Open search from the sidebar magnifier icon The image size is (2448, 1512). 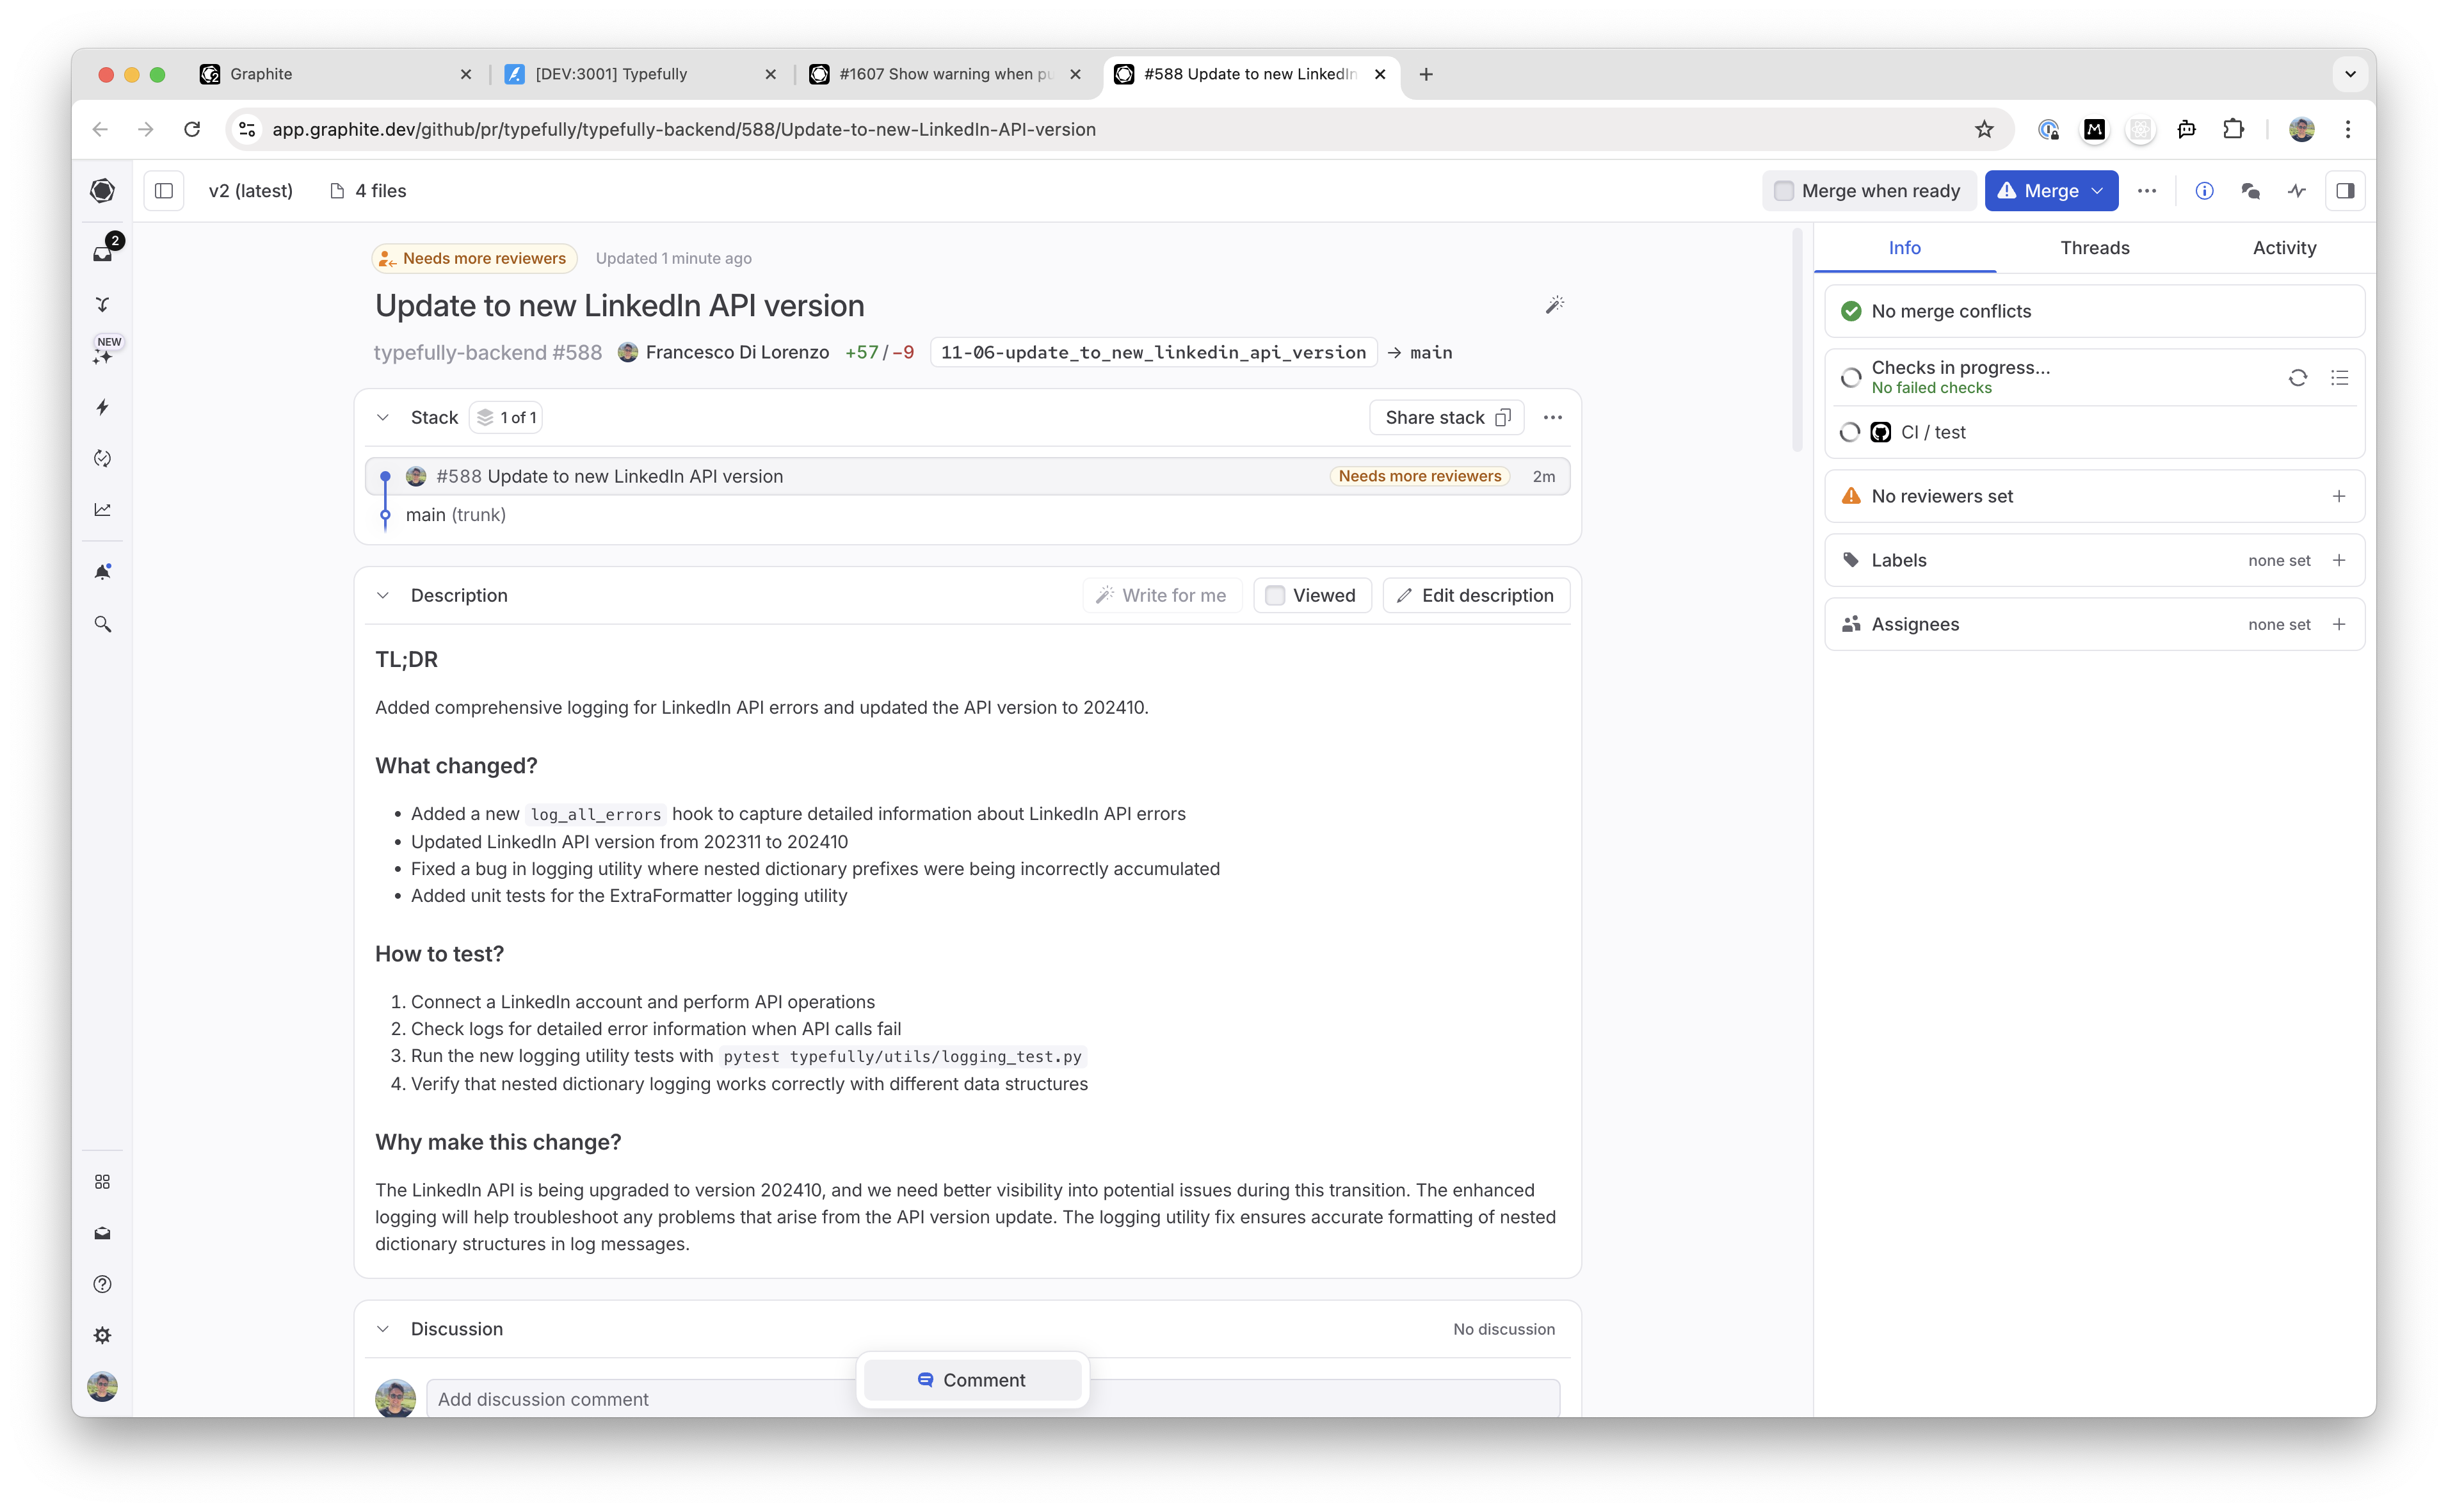(x=102, y=624)
